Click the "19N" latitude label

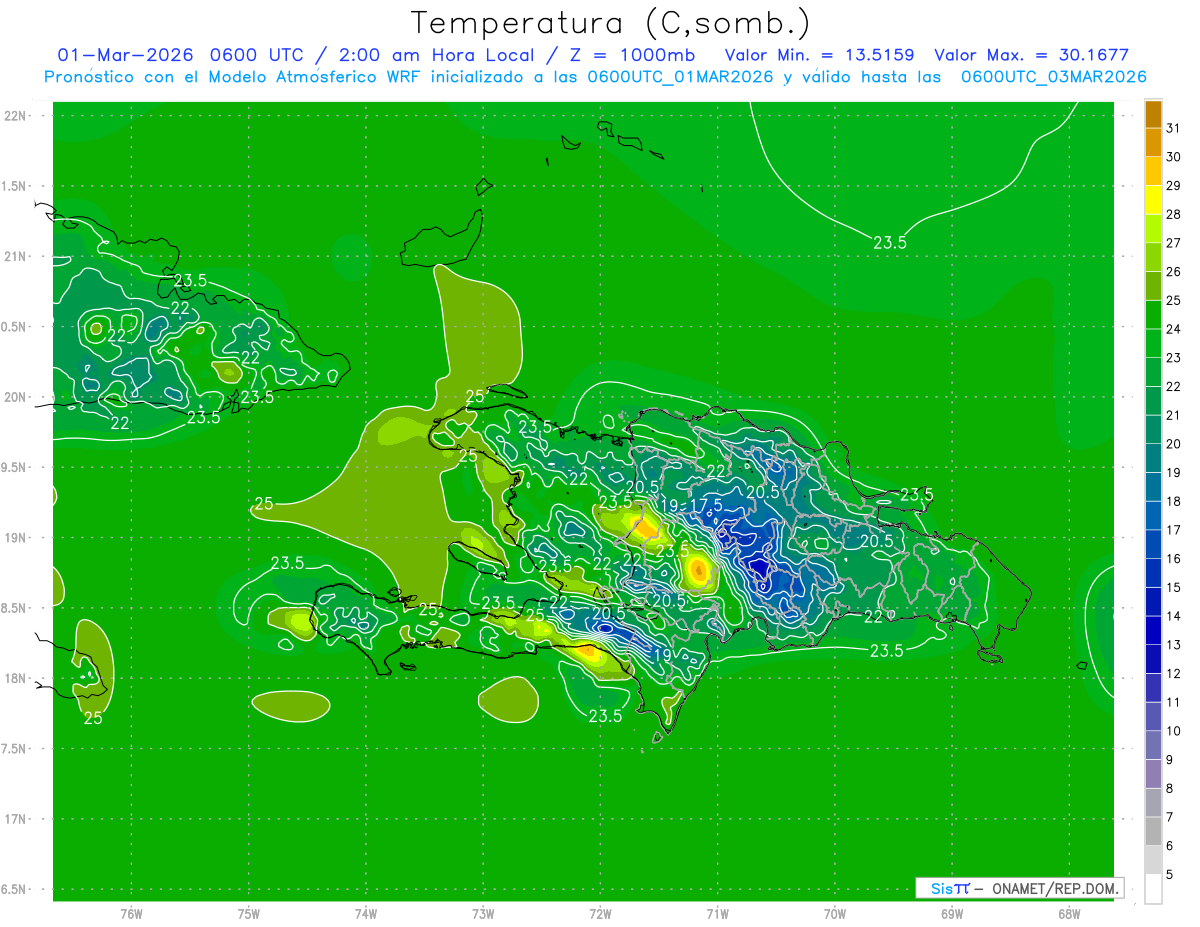[x=15, y=538]
